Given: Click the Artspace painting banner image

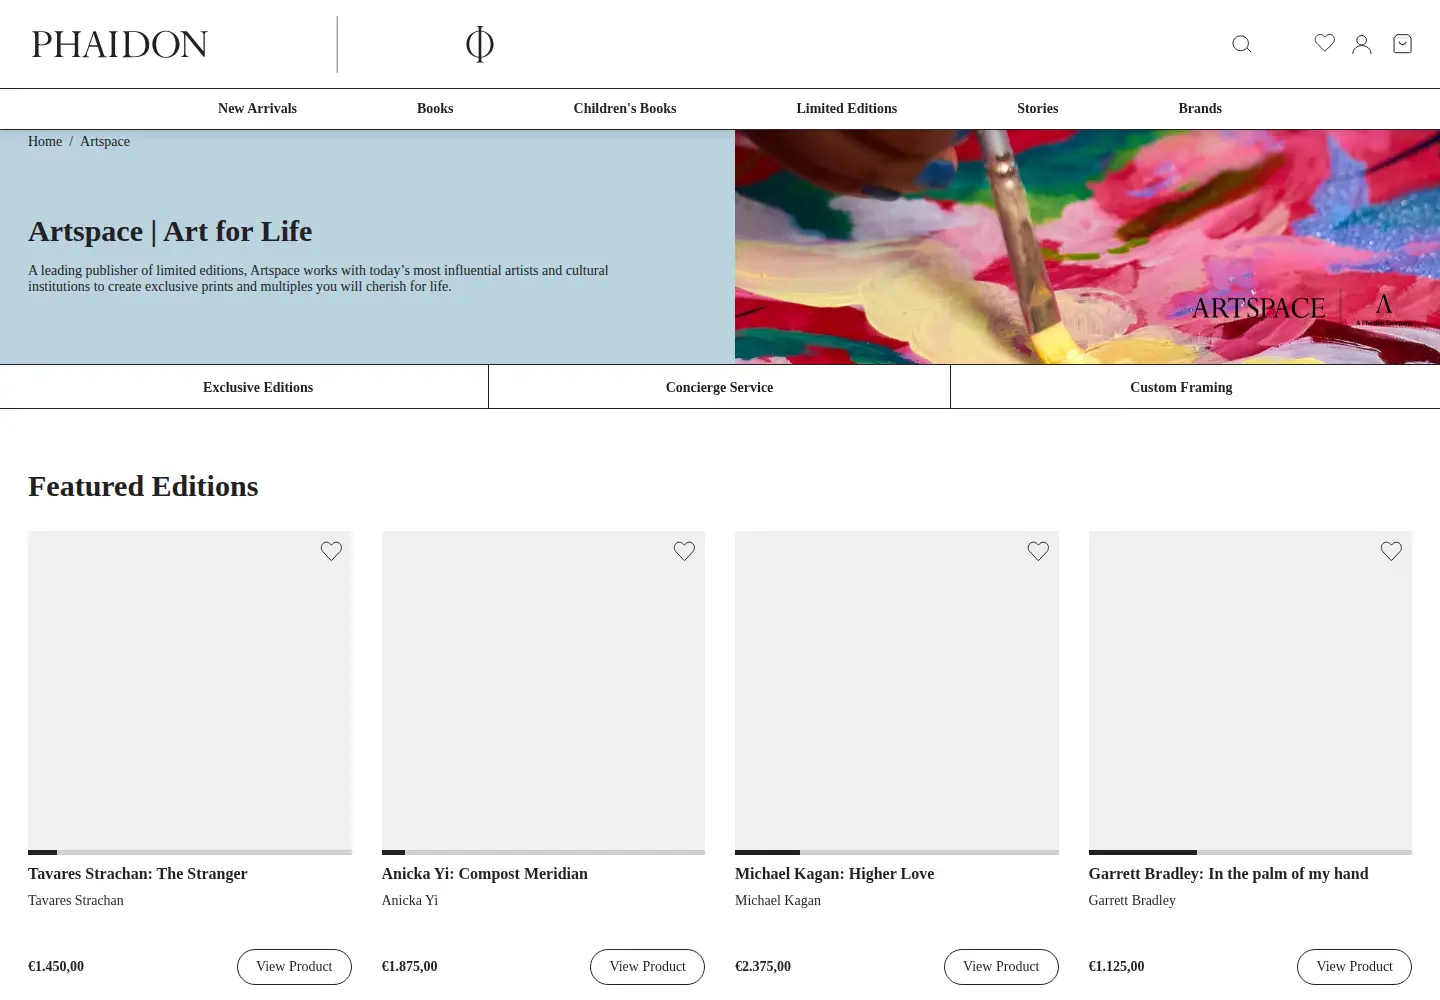Looking at the screenshot, I should tap(1087, 247).
